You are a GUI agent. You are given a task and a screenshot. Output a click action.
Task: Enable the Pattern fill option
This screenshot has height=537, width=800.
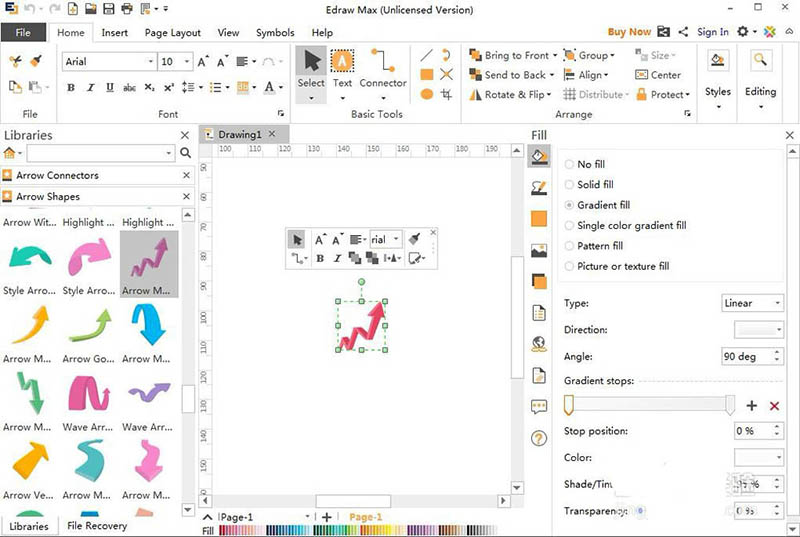coord(570,246)
